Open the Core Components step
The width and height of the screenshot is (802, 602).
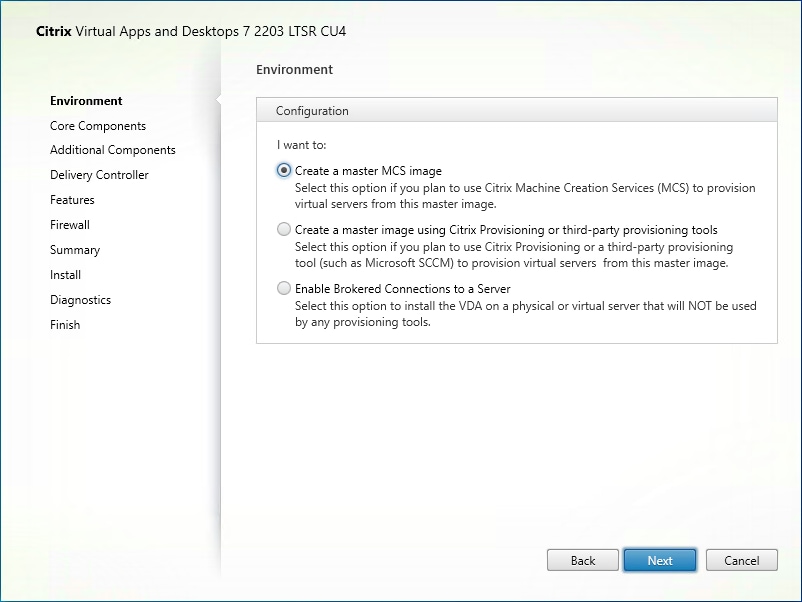click(x=98, y=125)
